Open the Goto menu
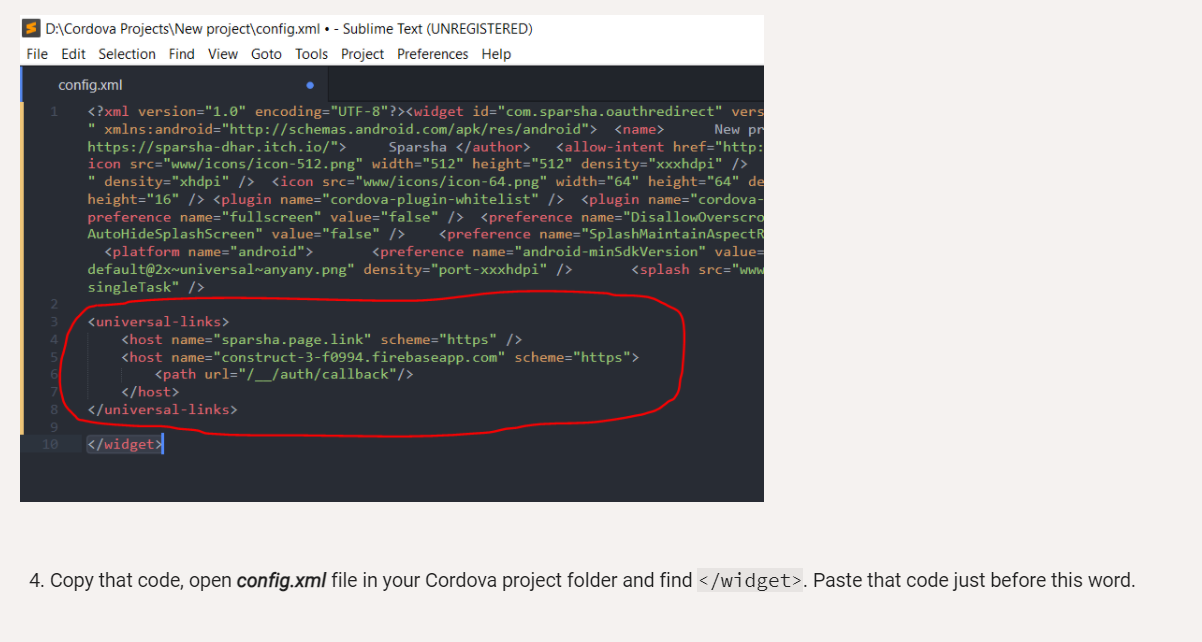Image resolution: width=1202 pixels, height=642 pixels. 265,54
